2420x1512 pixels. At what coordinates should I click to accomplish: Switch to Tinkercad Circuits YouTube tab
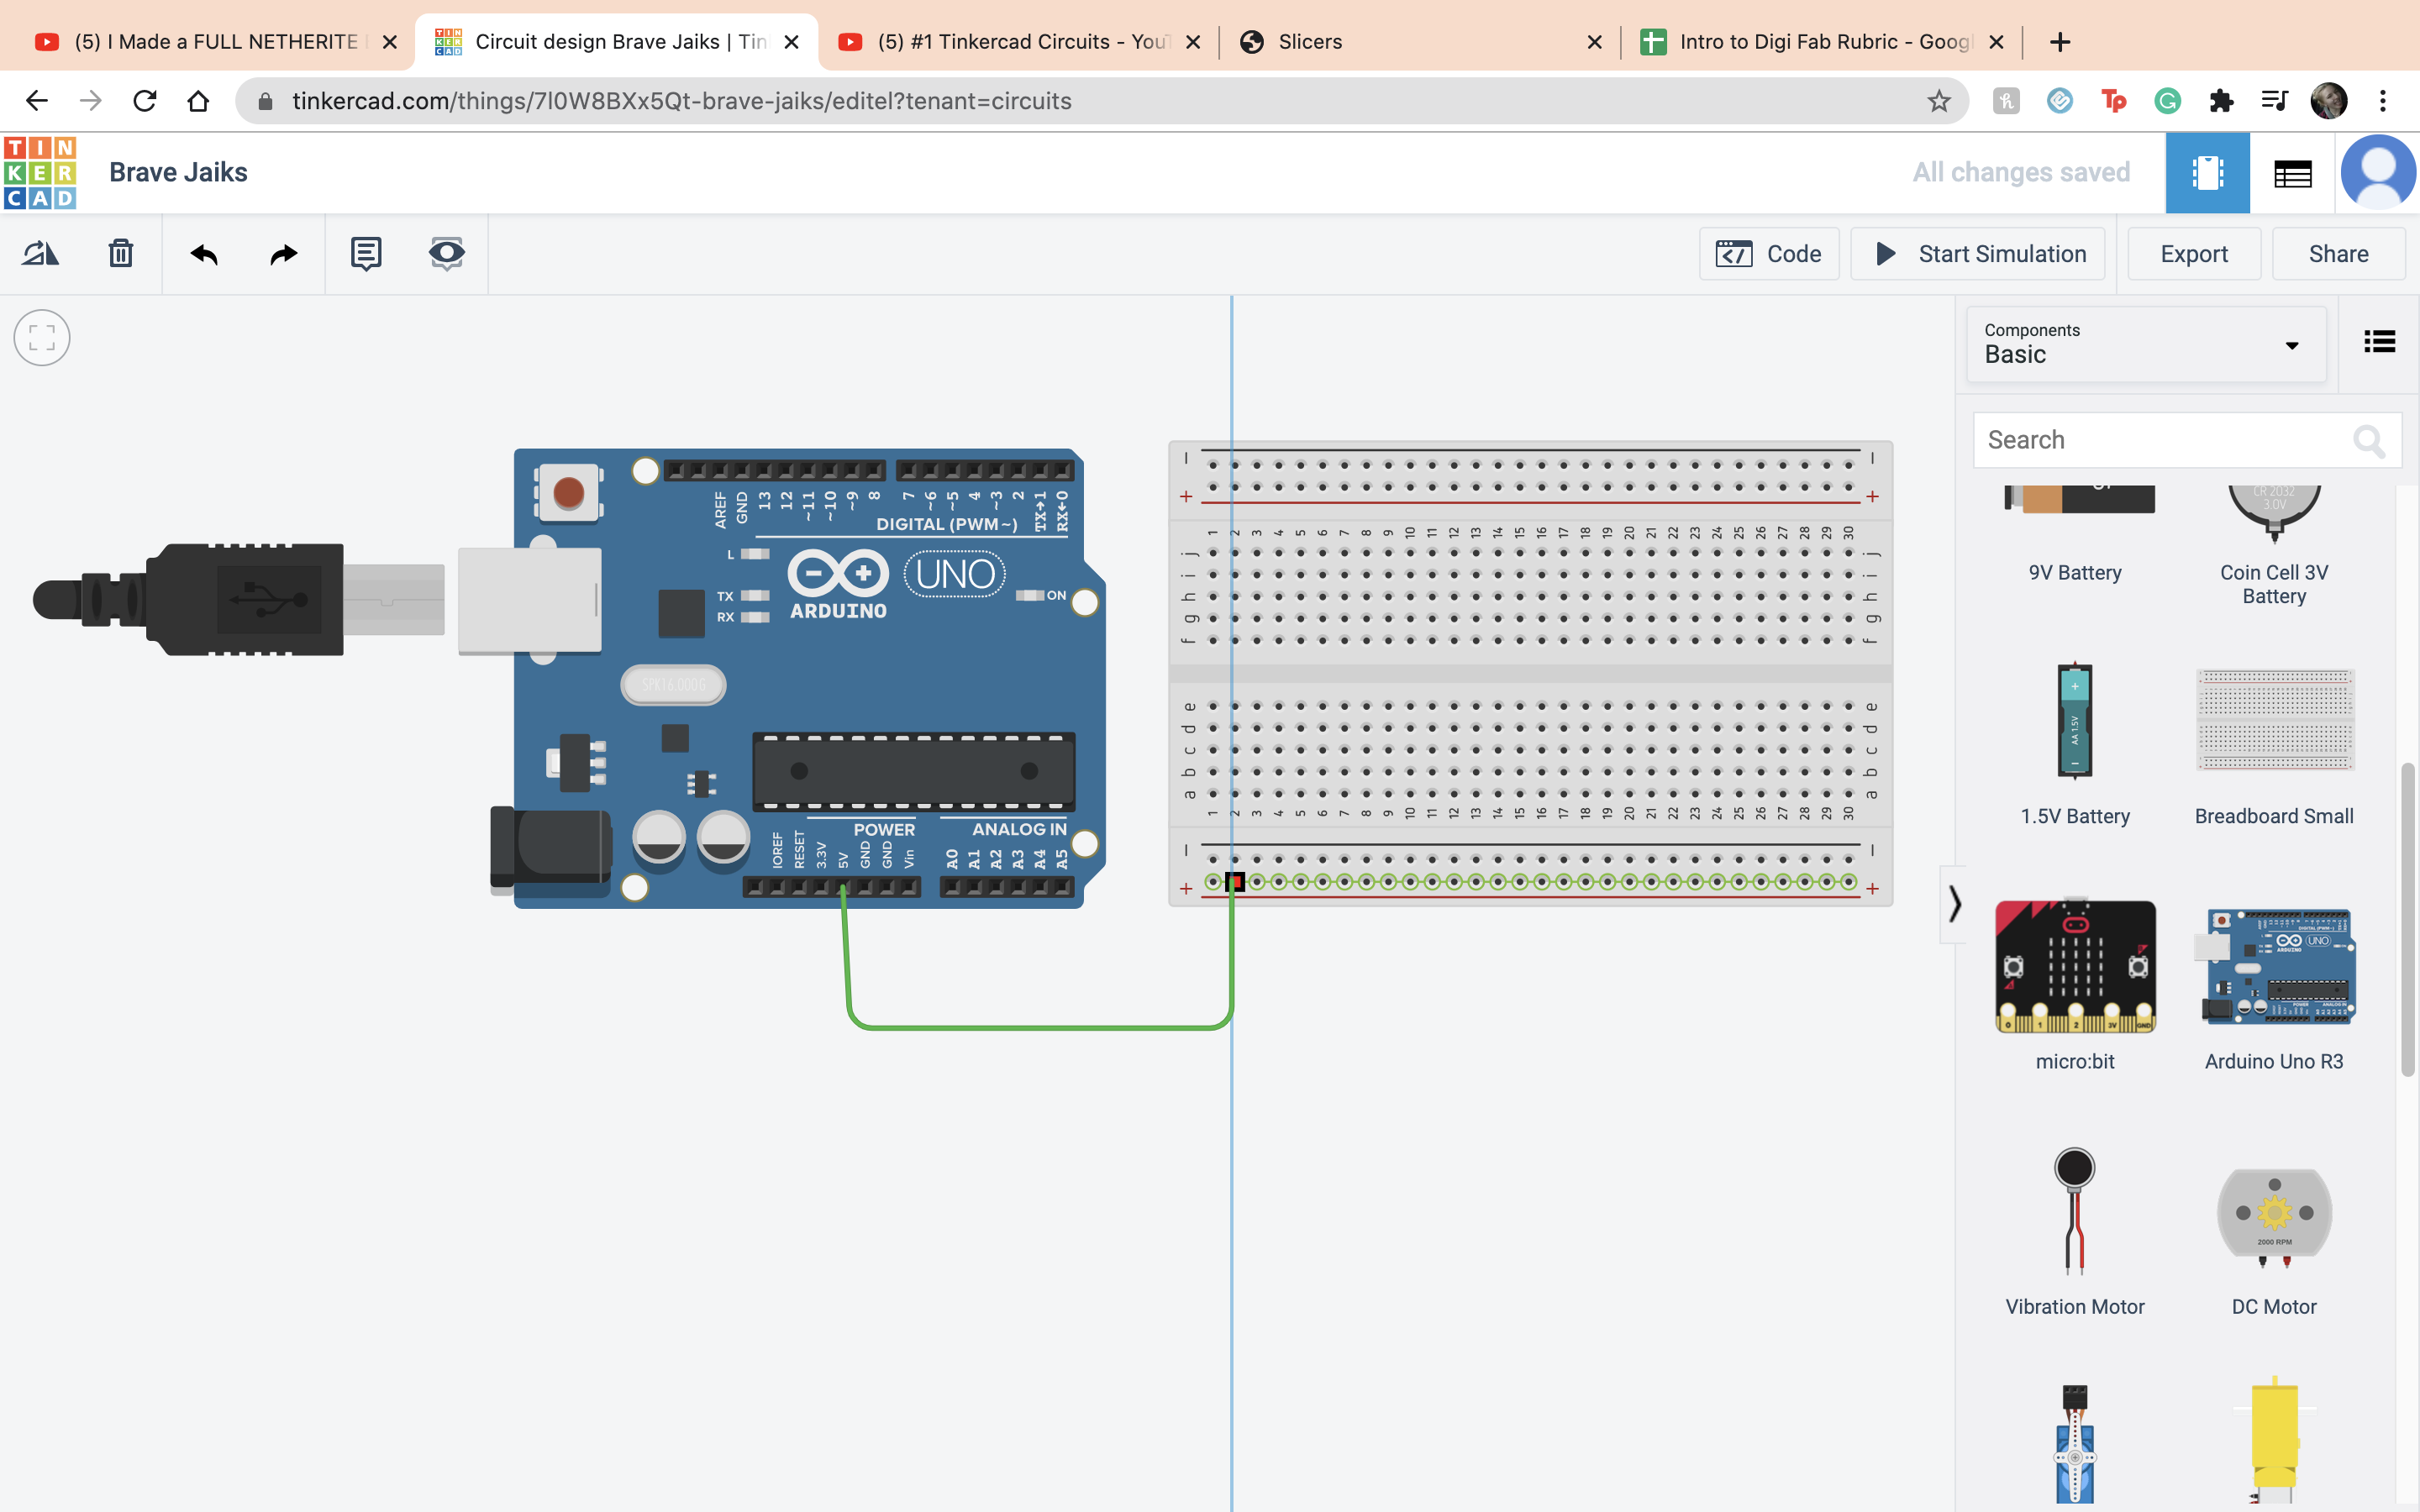point(1020,42)
